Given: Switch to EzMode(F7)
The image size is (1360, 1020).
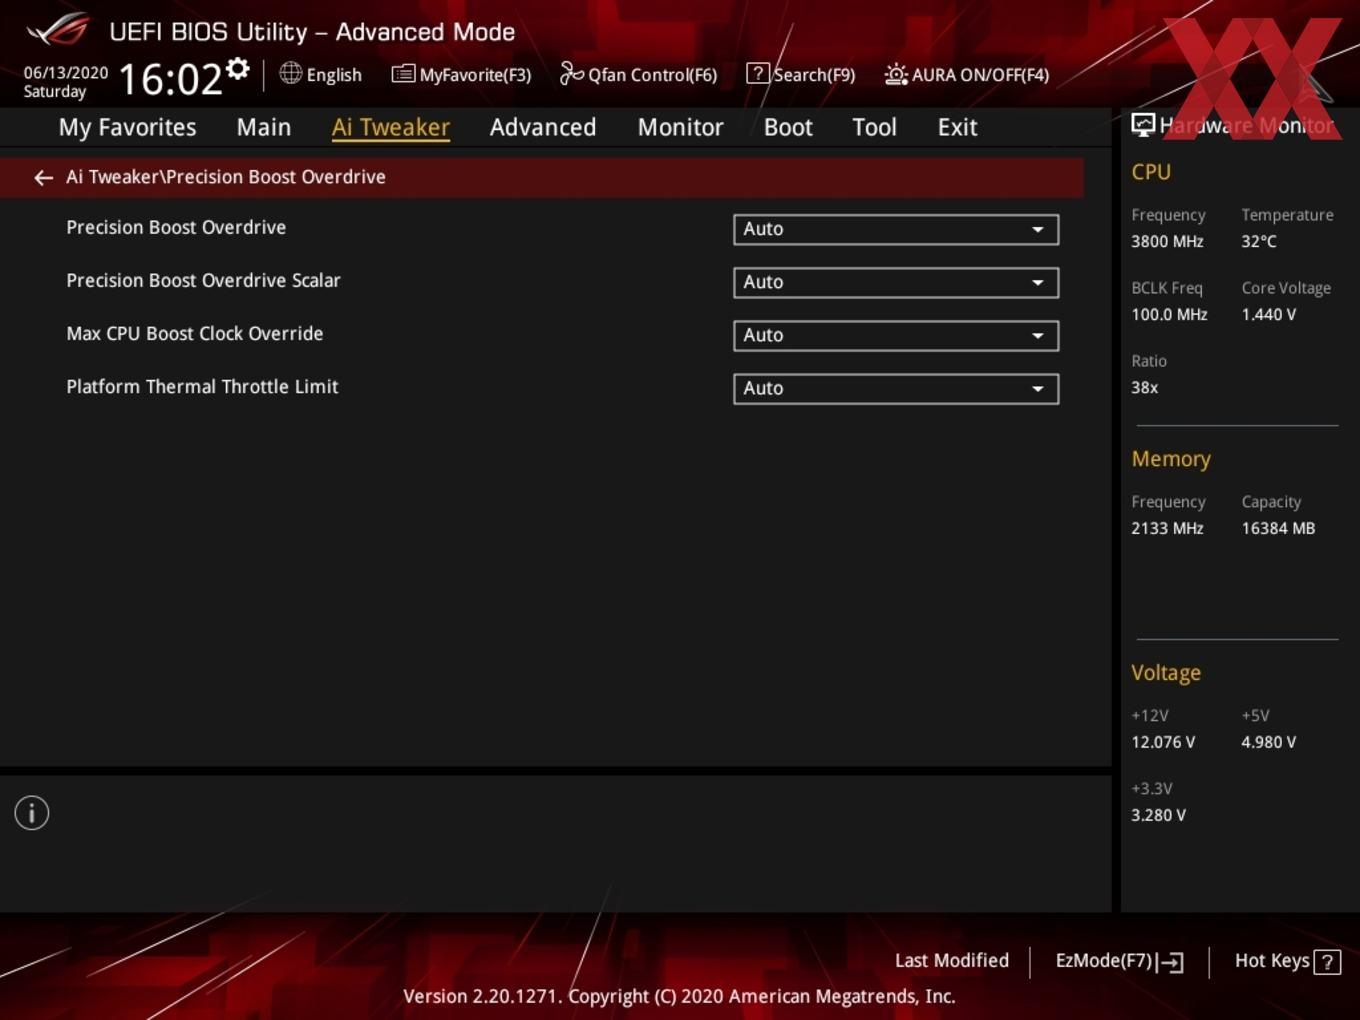Looking at the screenshot, I should [x=1120, y=961].
